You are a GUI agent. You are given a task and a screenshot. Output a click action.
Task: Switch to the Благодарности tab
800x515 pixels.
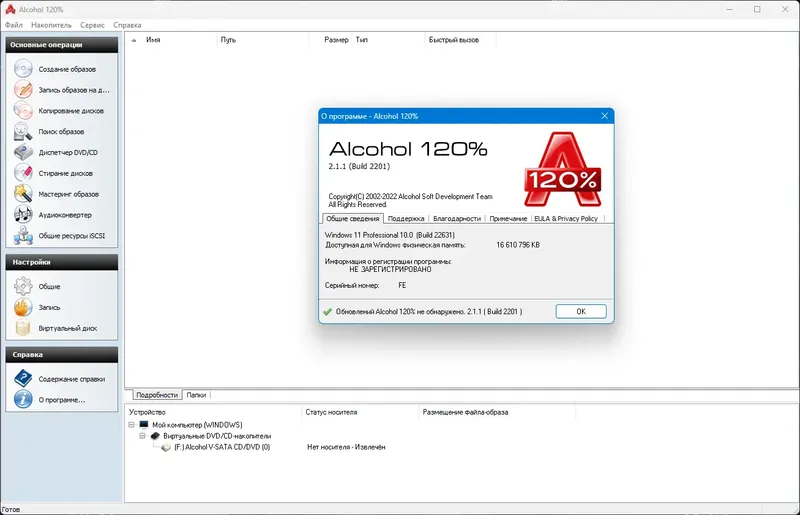[x=457, y=218]
